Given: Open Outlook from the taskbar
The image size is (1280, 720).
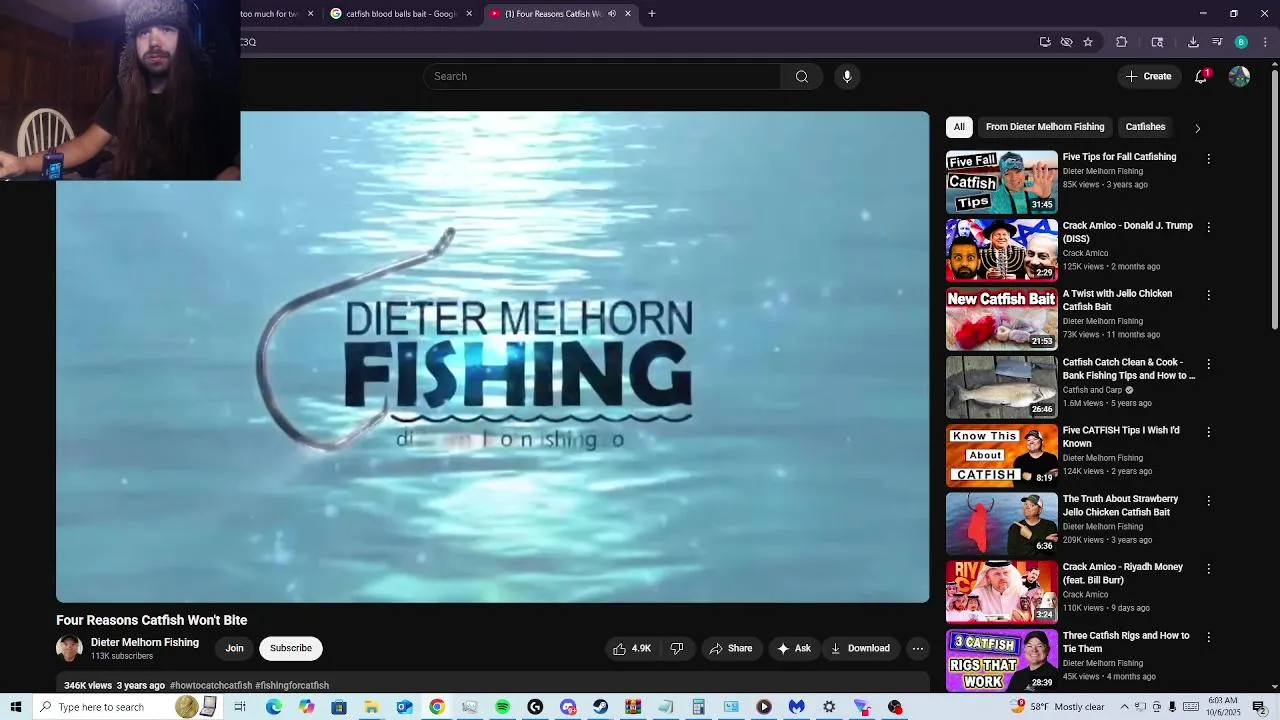Looking at the screenshot, I should (x=404, y=707).
